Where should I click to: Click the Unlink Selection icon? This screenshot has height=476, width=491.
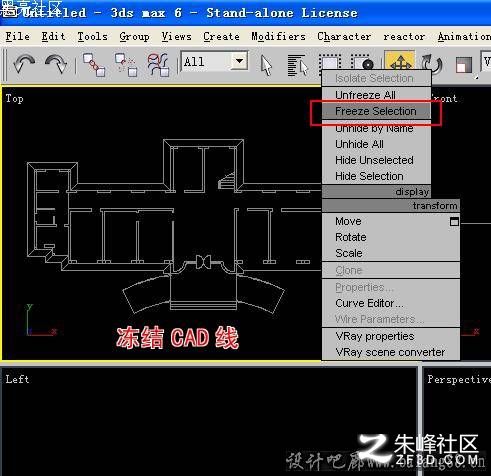pyautogui.click(x=126, y=65)
